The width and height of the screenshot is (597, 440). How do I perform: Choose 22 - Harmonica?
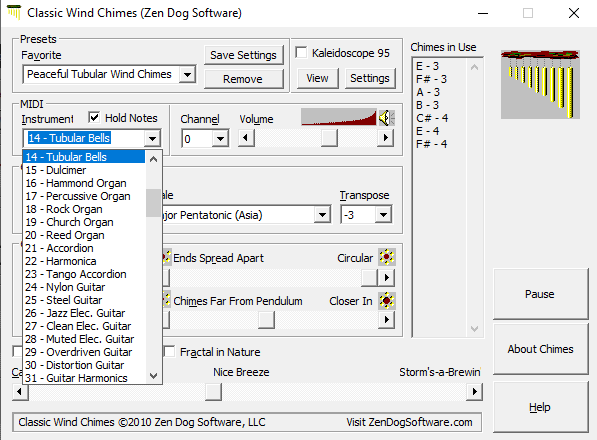84,261
